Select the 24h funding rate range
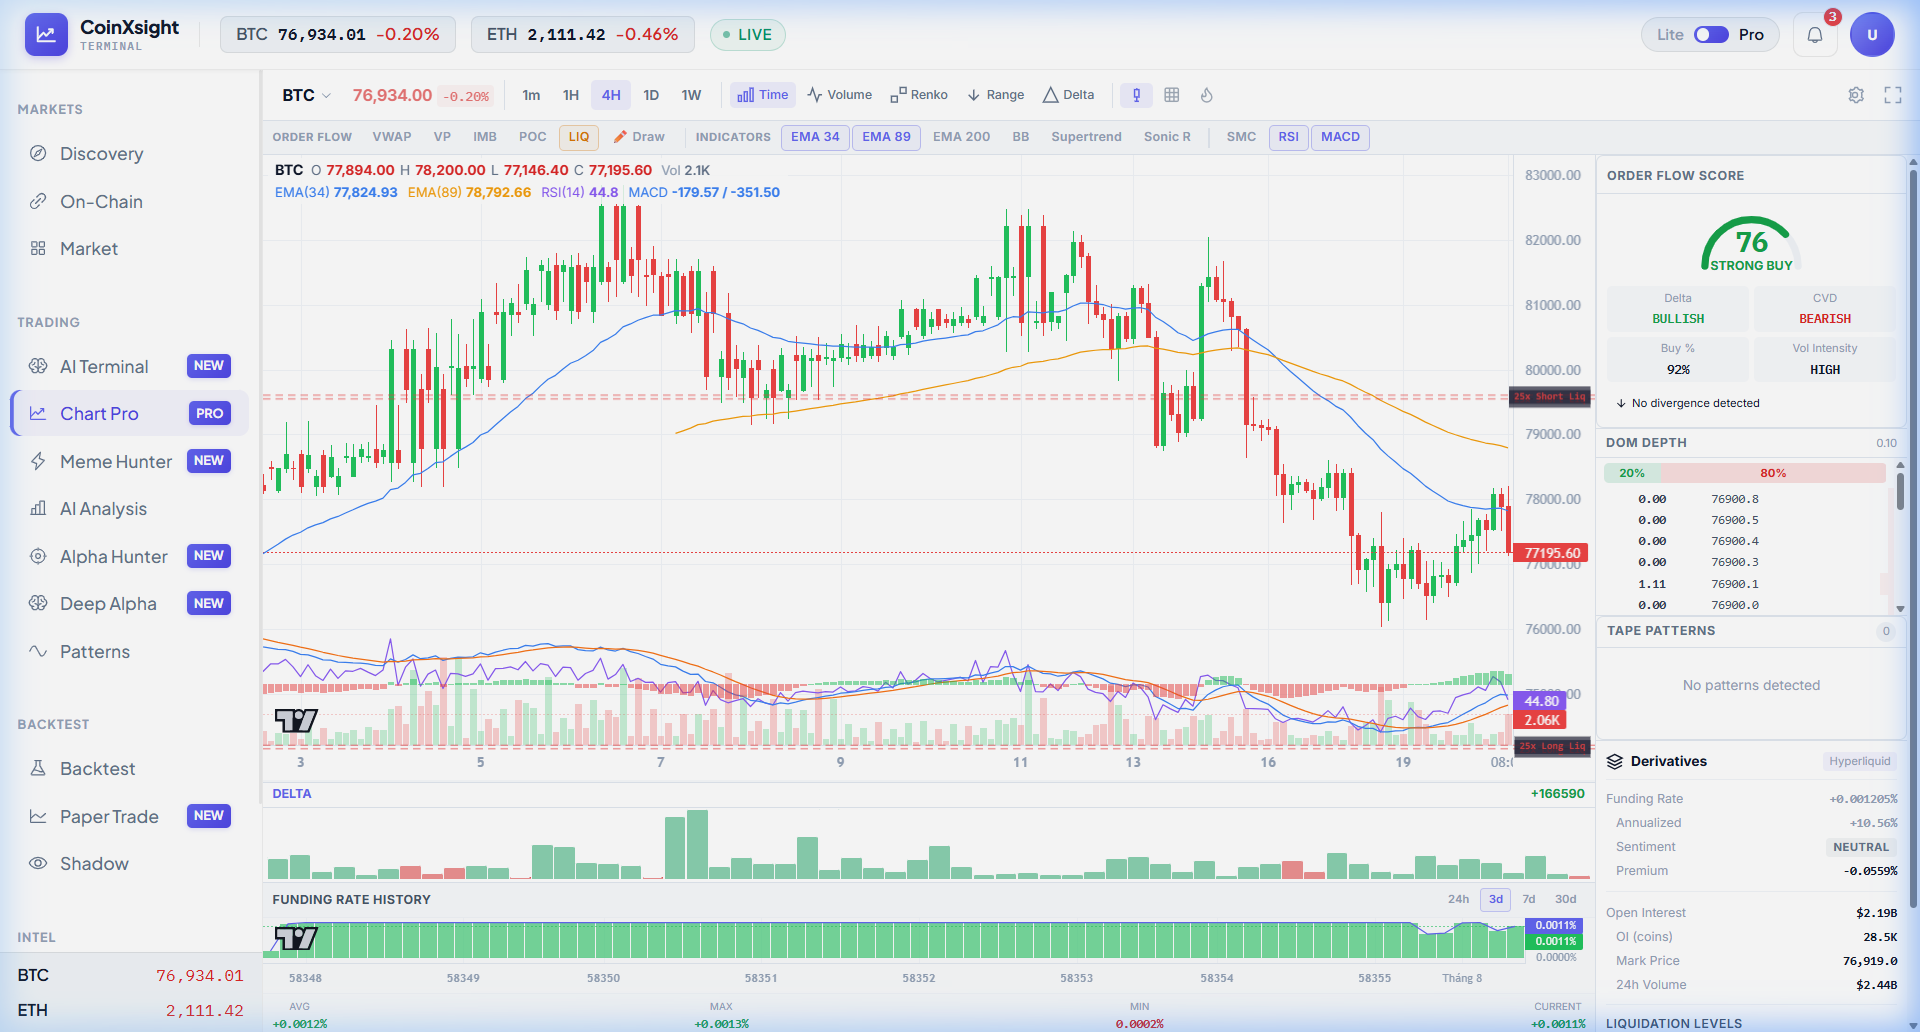1920x1032 pixels. (x=1459, y=899)
